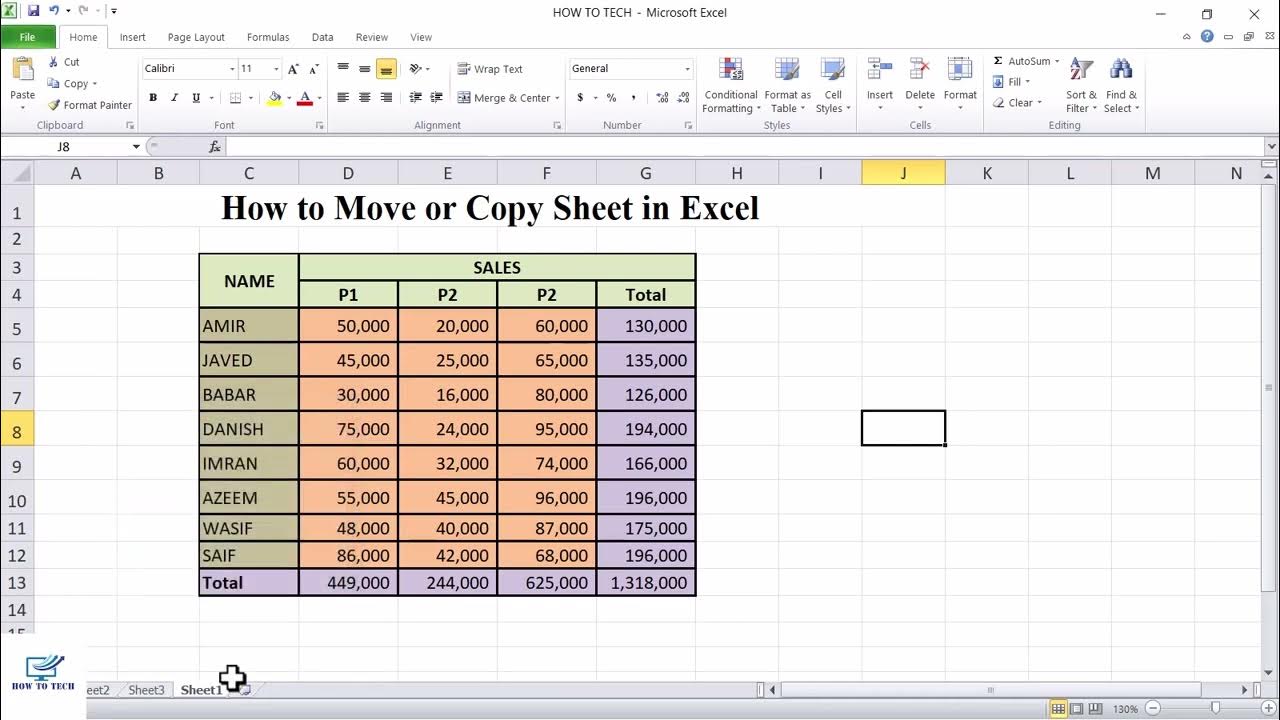This screenshot has height=720, width=1280.
Task: Toggle the highlighted Bottom Align button
Action: coord(386,69)
